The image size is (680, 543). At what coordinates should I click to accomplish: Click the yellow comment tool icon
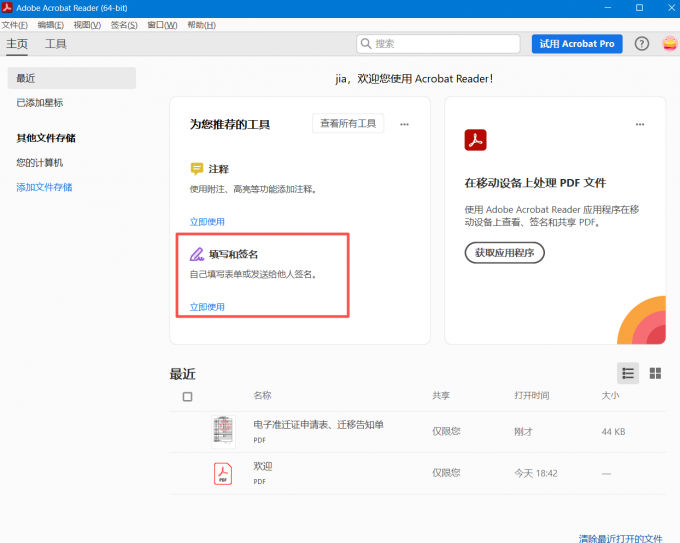pyautogui.click(x=197, y=169)
